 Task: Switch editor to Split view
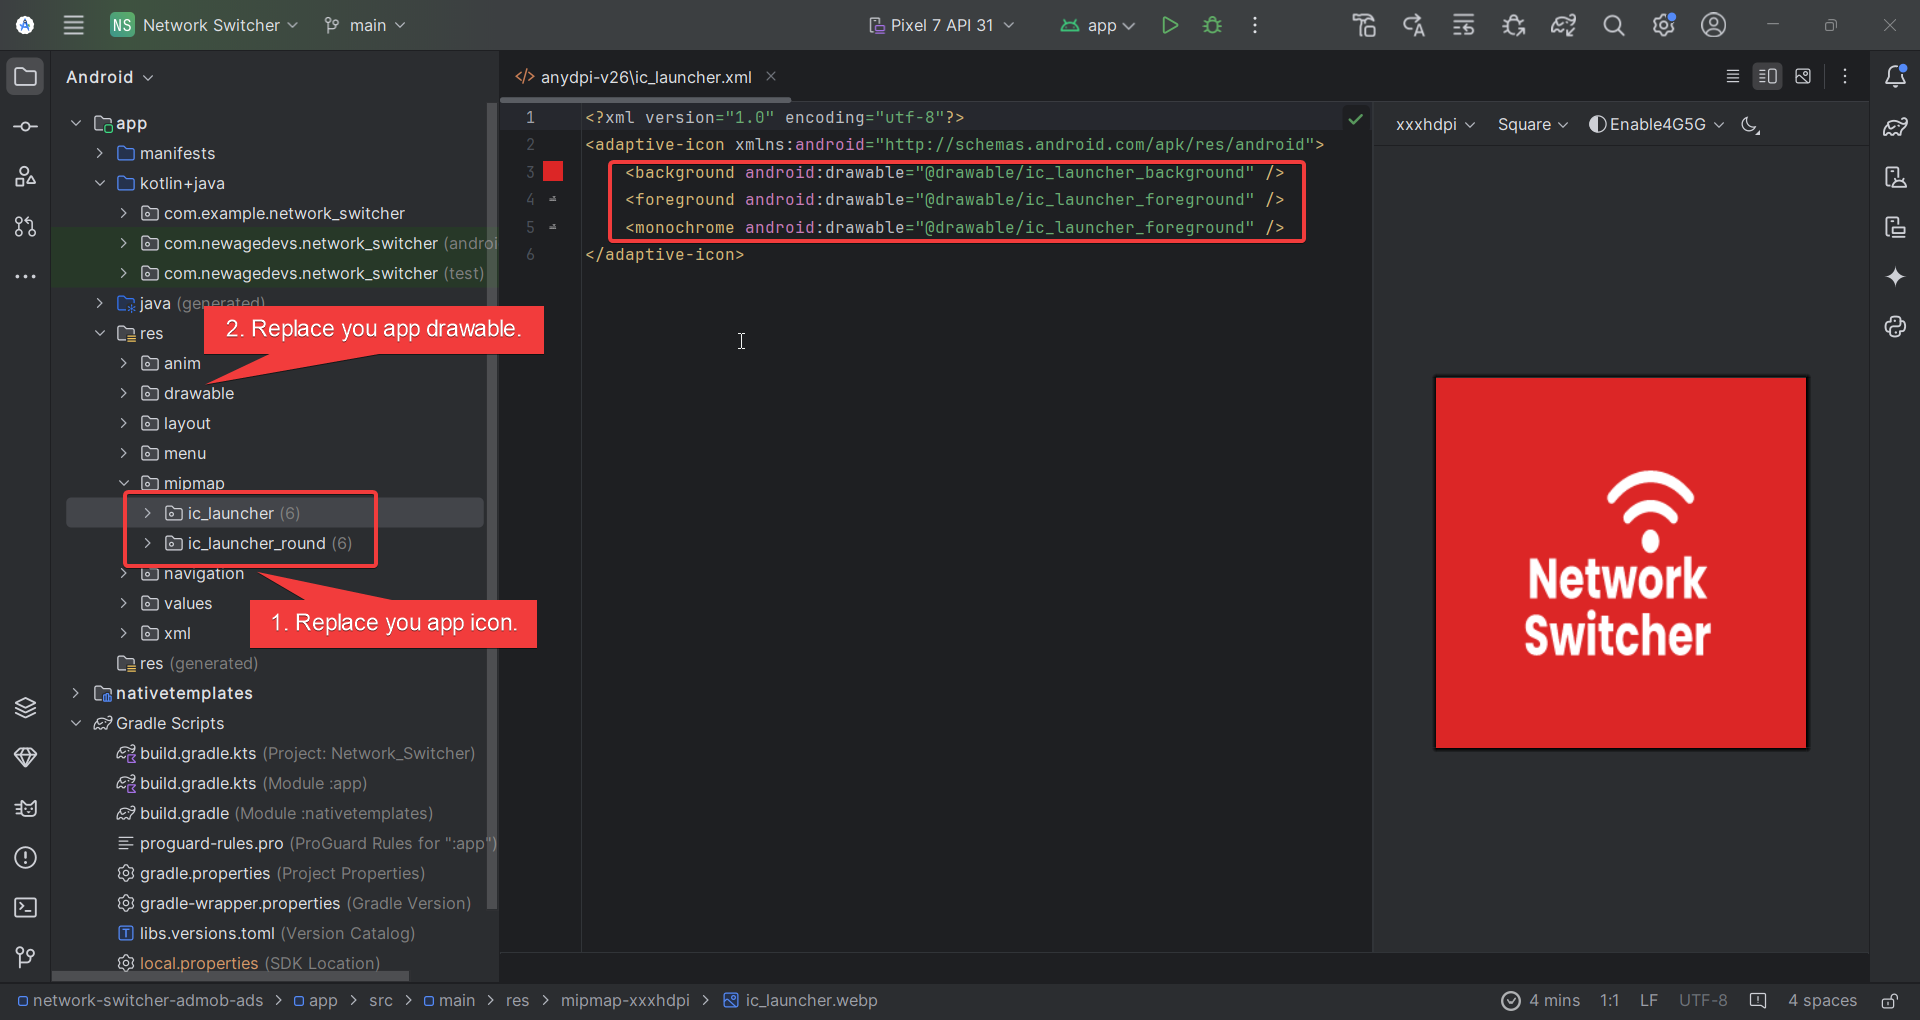click(1768, 77)
